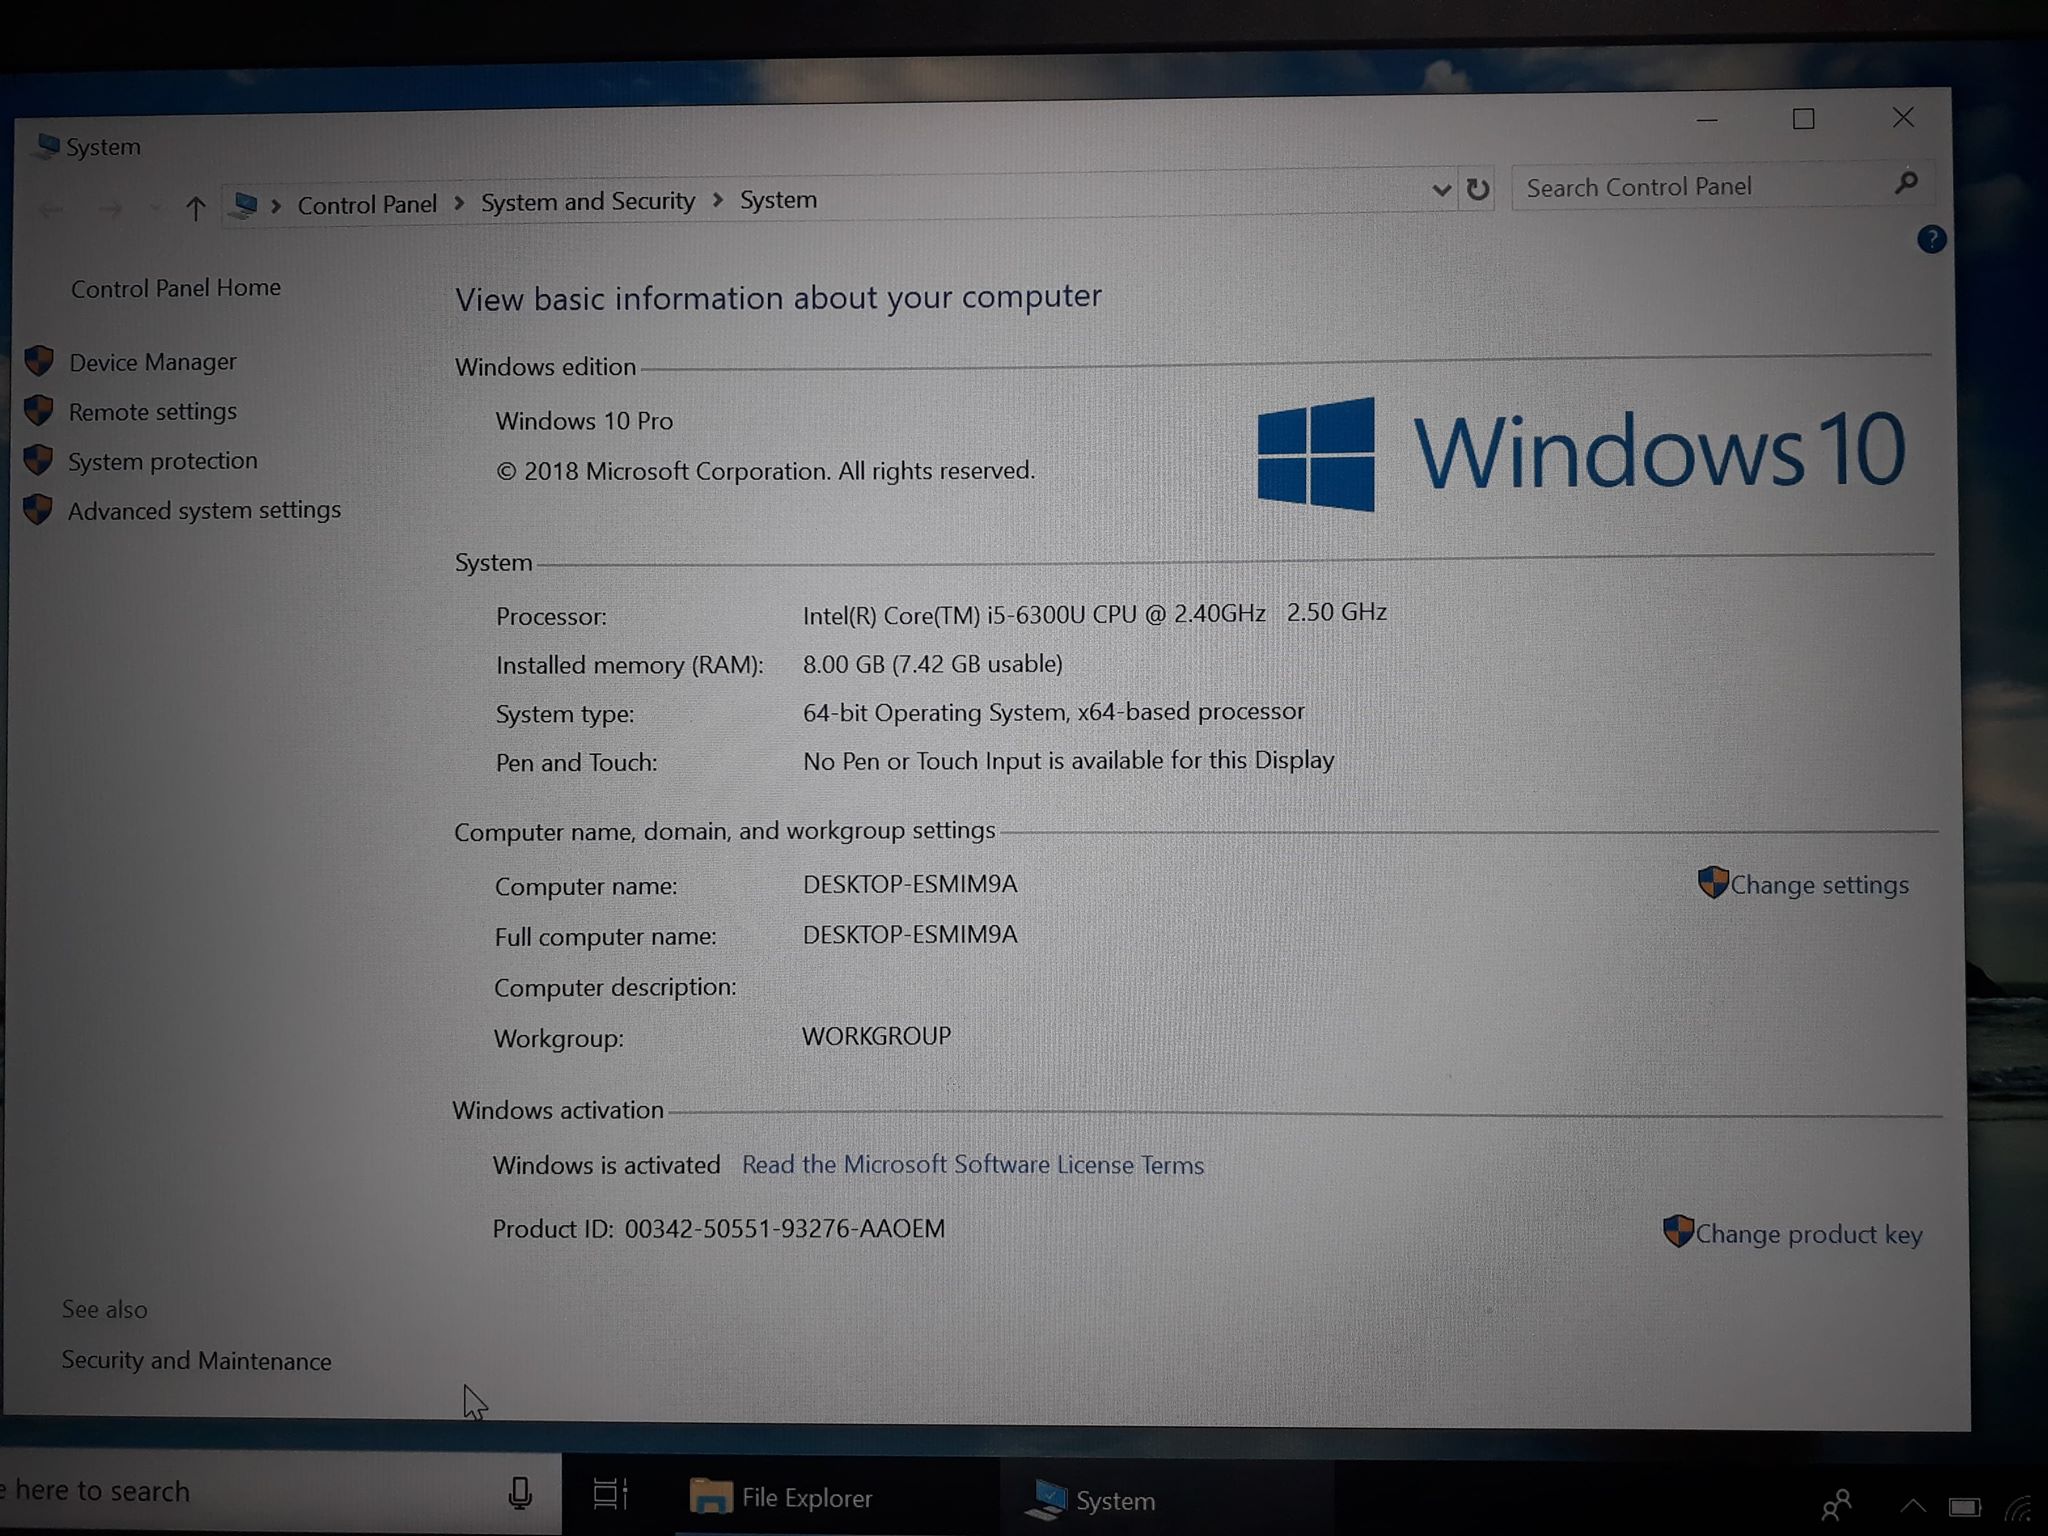Expand the address bar history dropdown
The width and height of the screenshot is (2048, 1536).
(1441, 190)
